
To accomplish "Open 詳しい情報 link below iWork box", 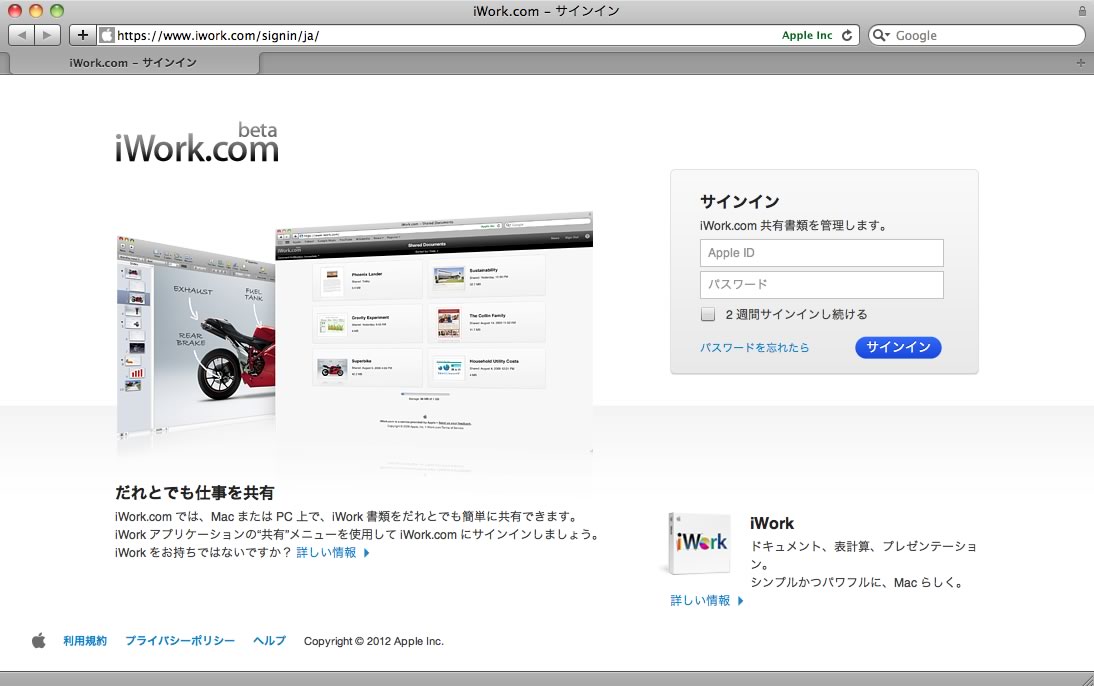I will (707, 600).
